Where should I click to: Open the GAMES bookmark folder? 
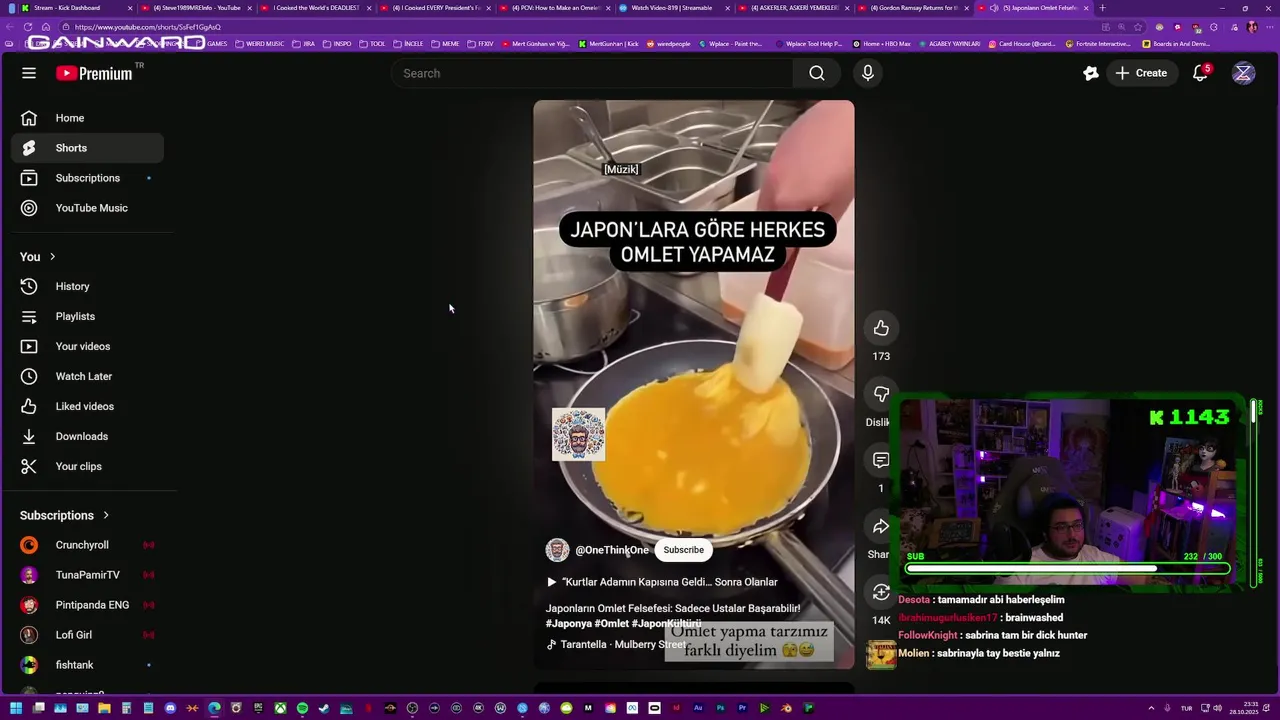[x=212, y=44]
